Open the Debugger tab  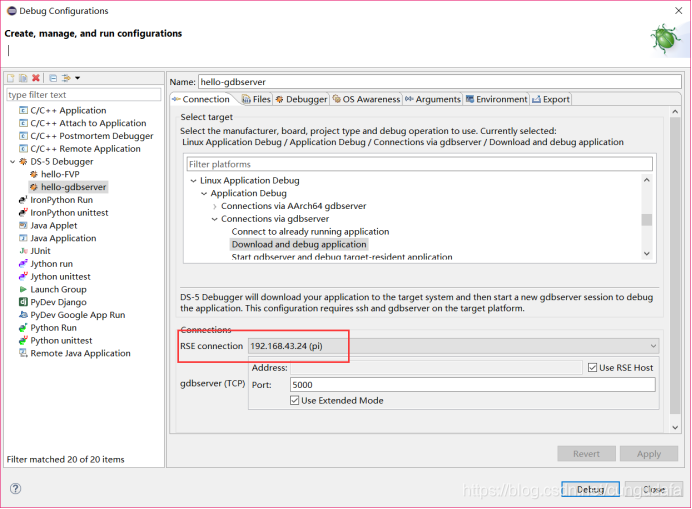click(301, 99)
